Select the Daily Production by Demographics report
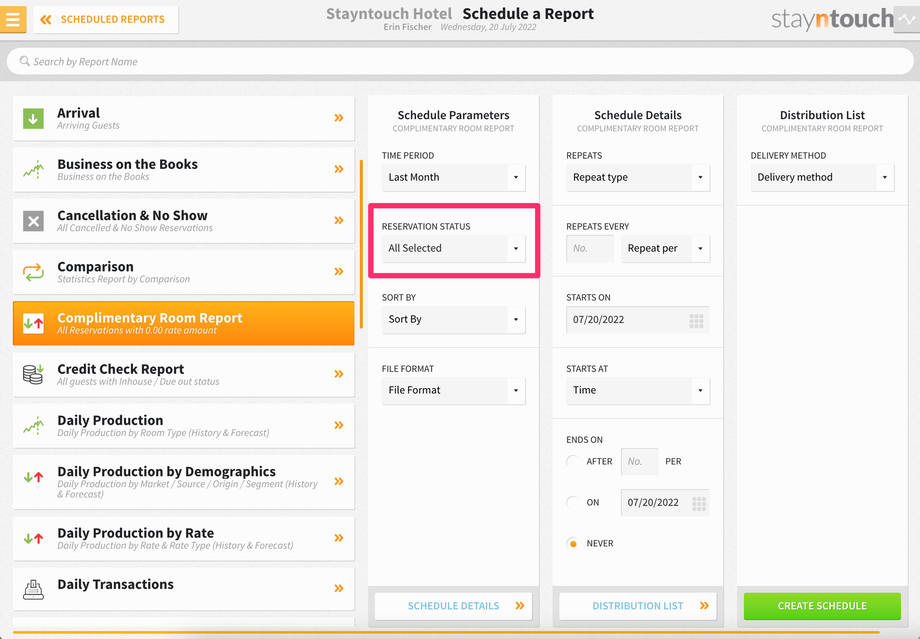 click(x=184, y=481)
